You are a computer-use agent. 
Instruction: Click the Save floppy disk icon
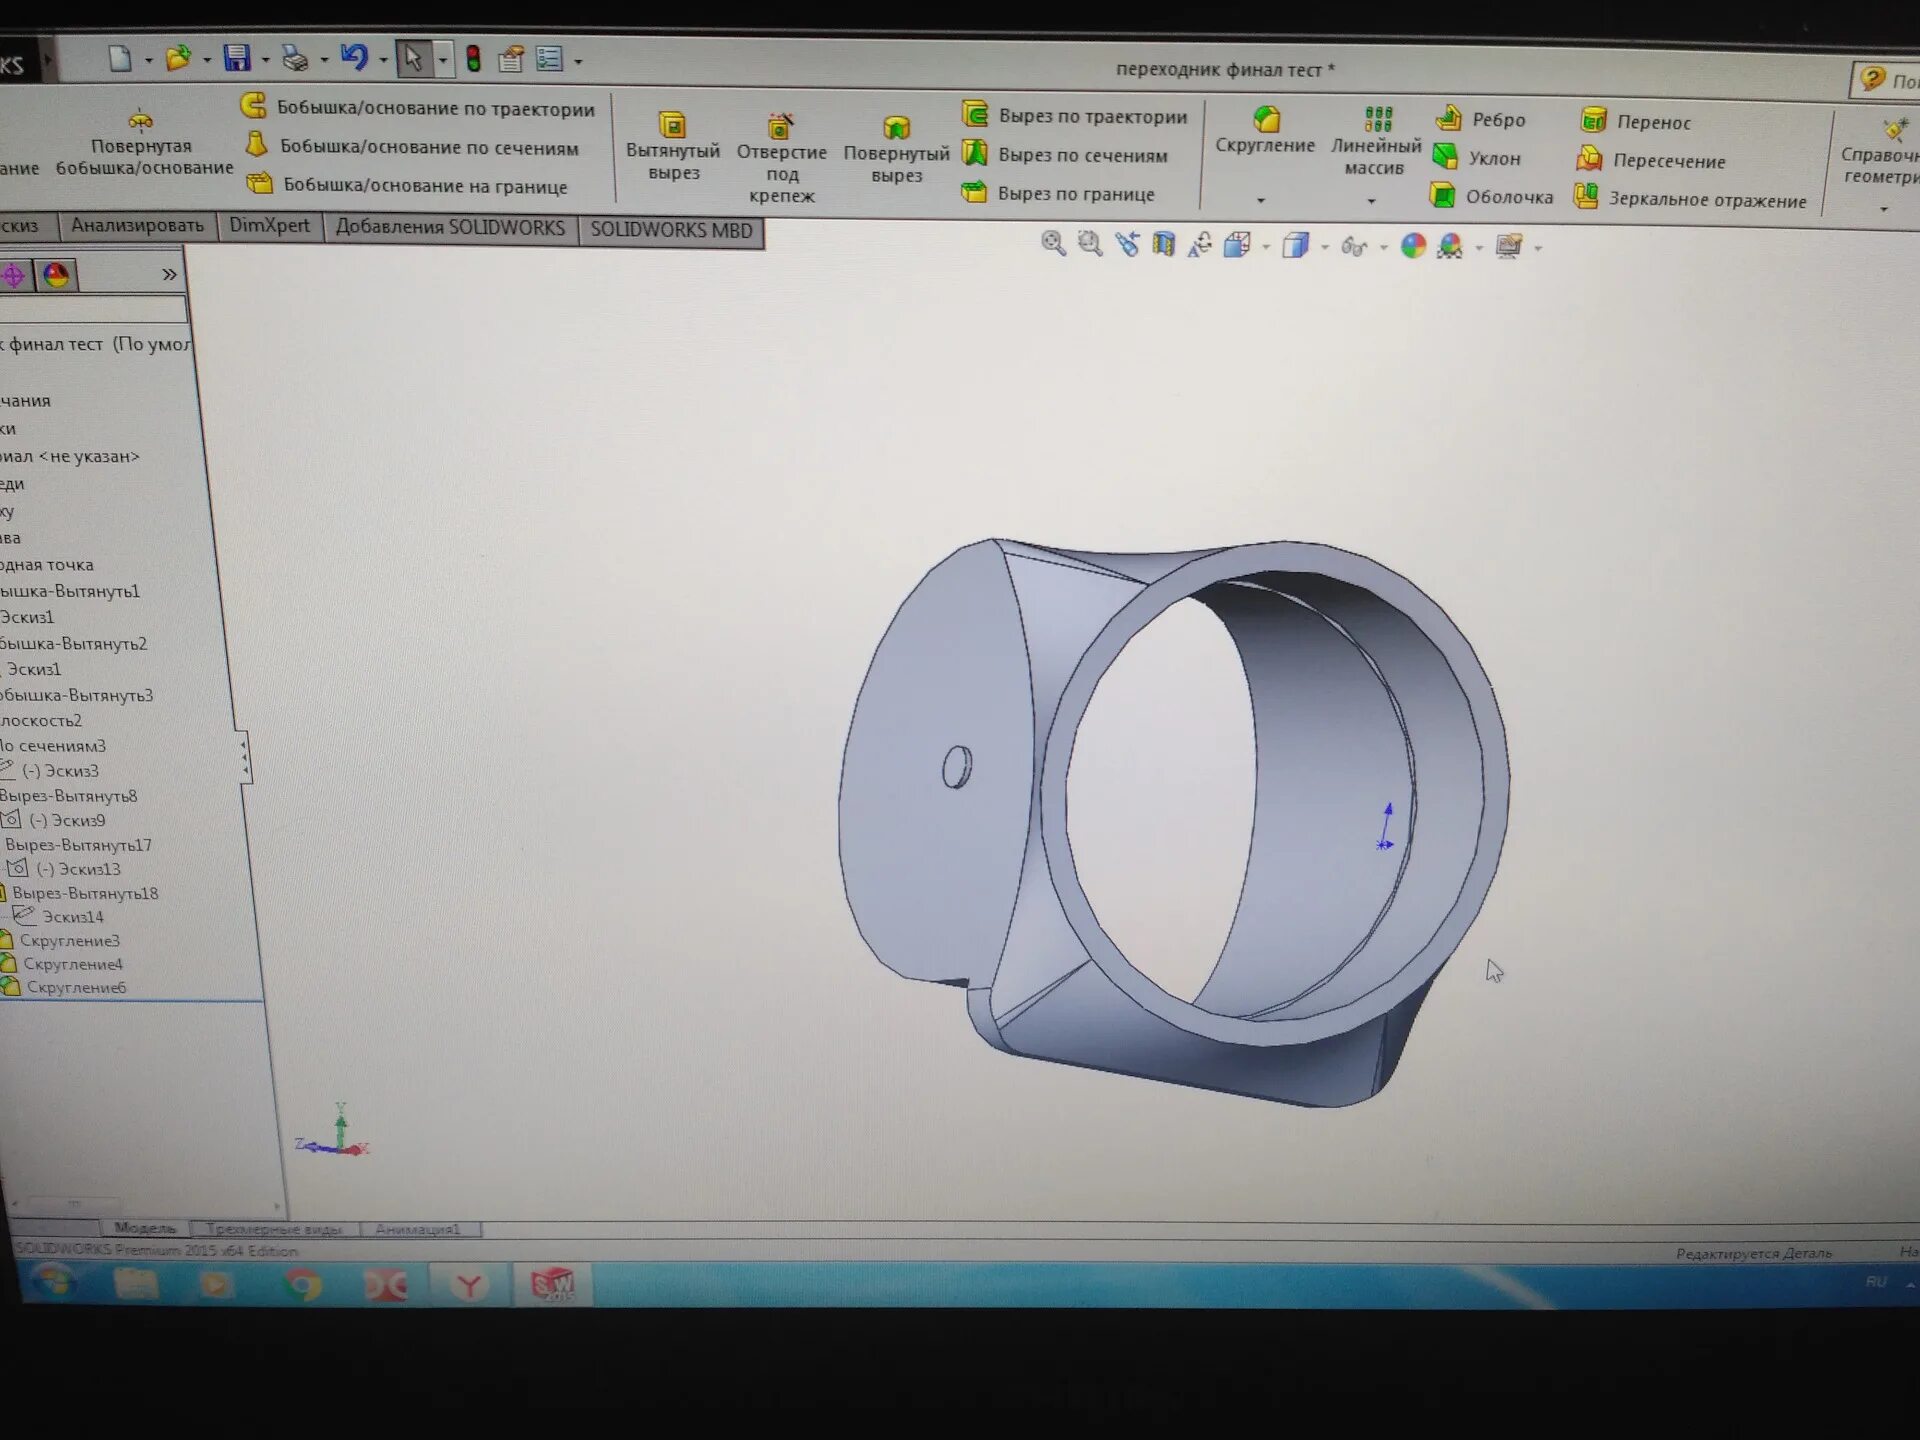[236, 58]
